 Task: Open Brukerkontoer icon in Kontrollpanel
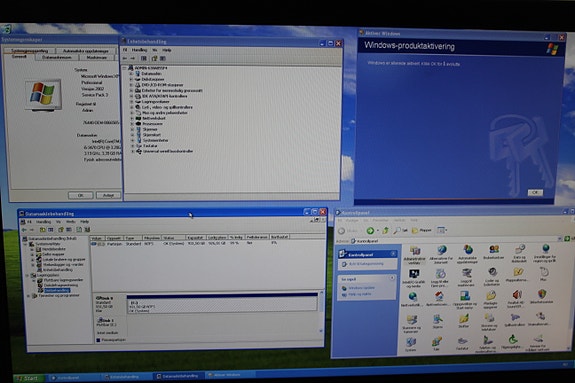[x=494, y=253]
